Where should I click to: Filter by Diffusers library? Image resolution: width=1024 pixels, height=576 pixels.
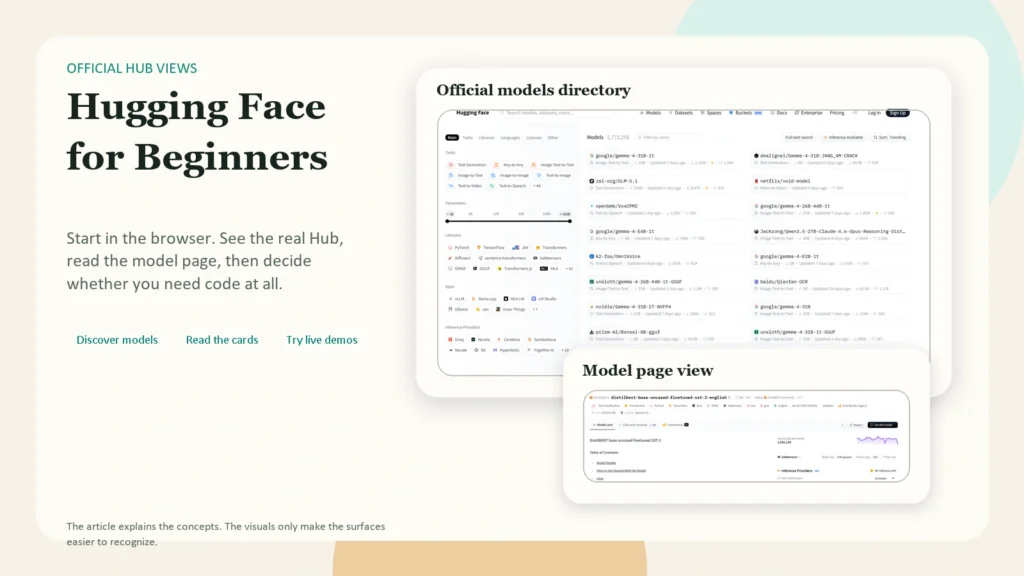(460, 258)
